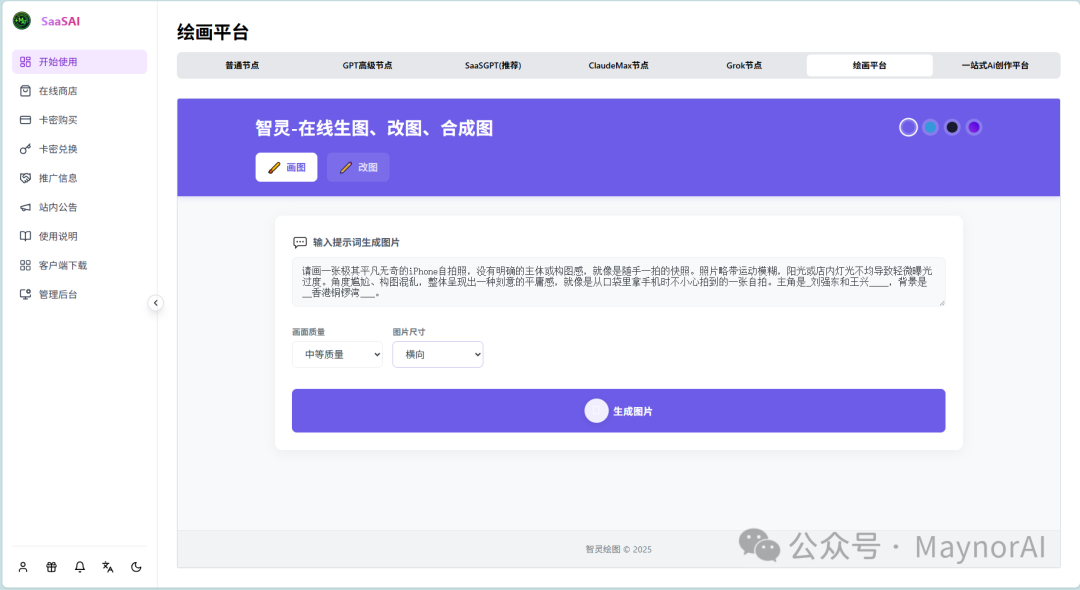Image resolution: width=1080 pixels, height=590 pixels.
Task: Click the SaaSAI logo icon
Action: click(22, 21)
